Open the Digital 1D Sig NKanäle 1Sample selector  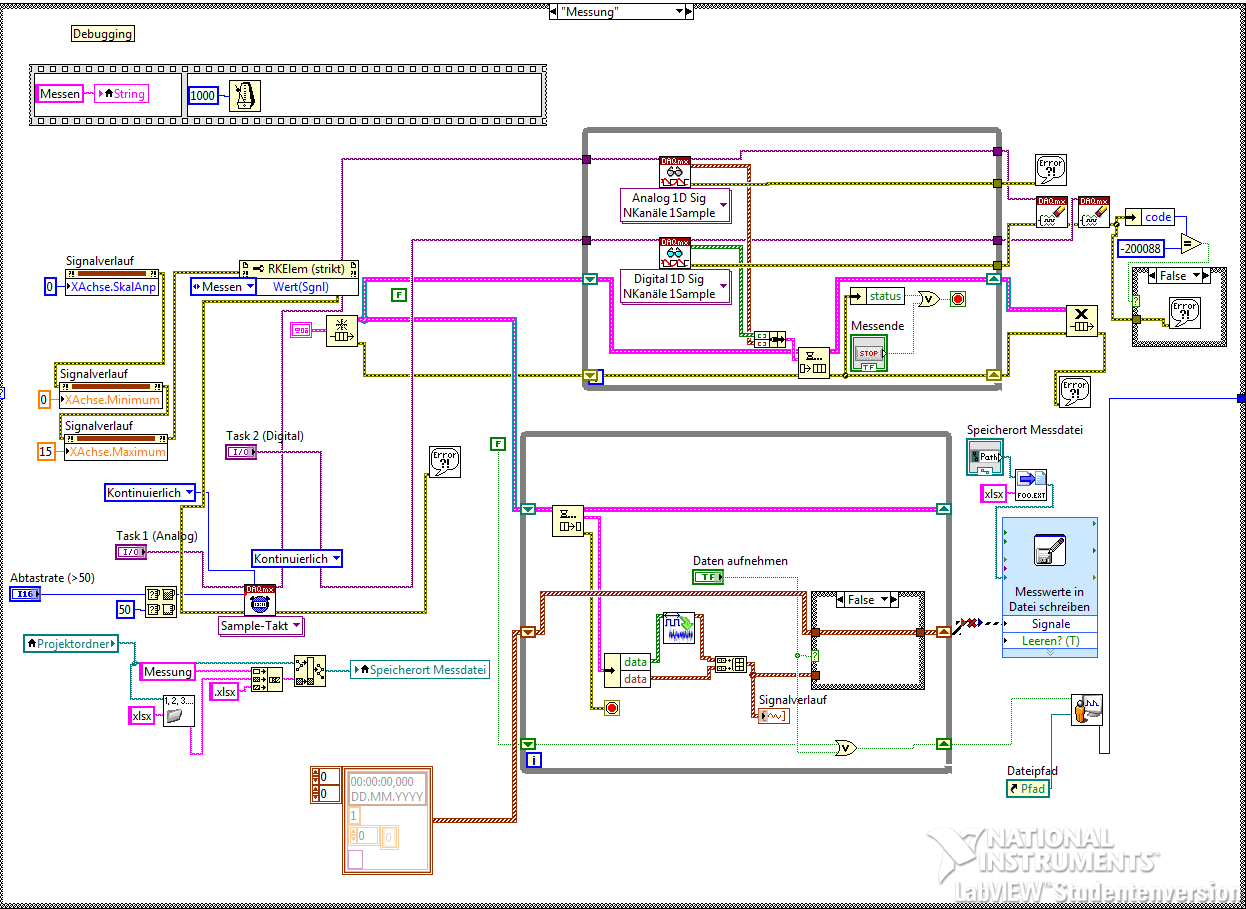coord(676,286)
